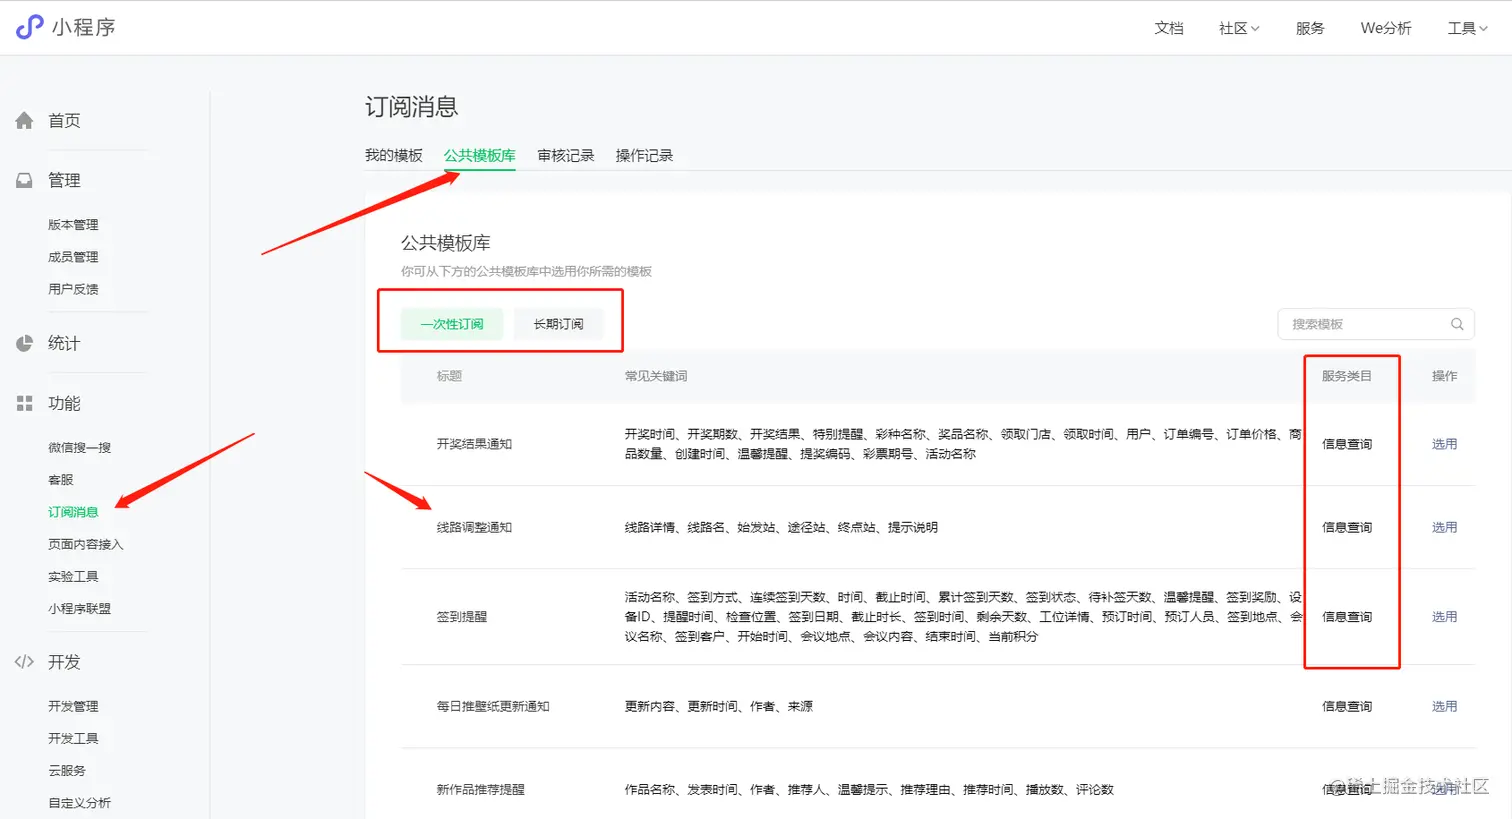1512x819 pixels.
Task: Open 统计 section in the sidebar
Action: (64, 344)
